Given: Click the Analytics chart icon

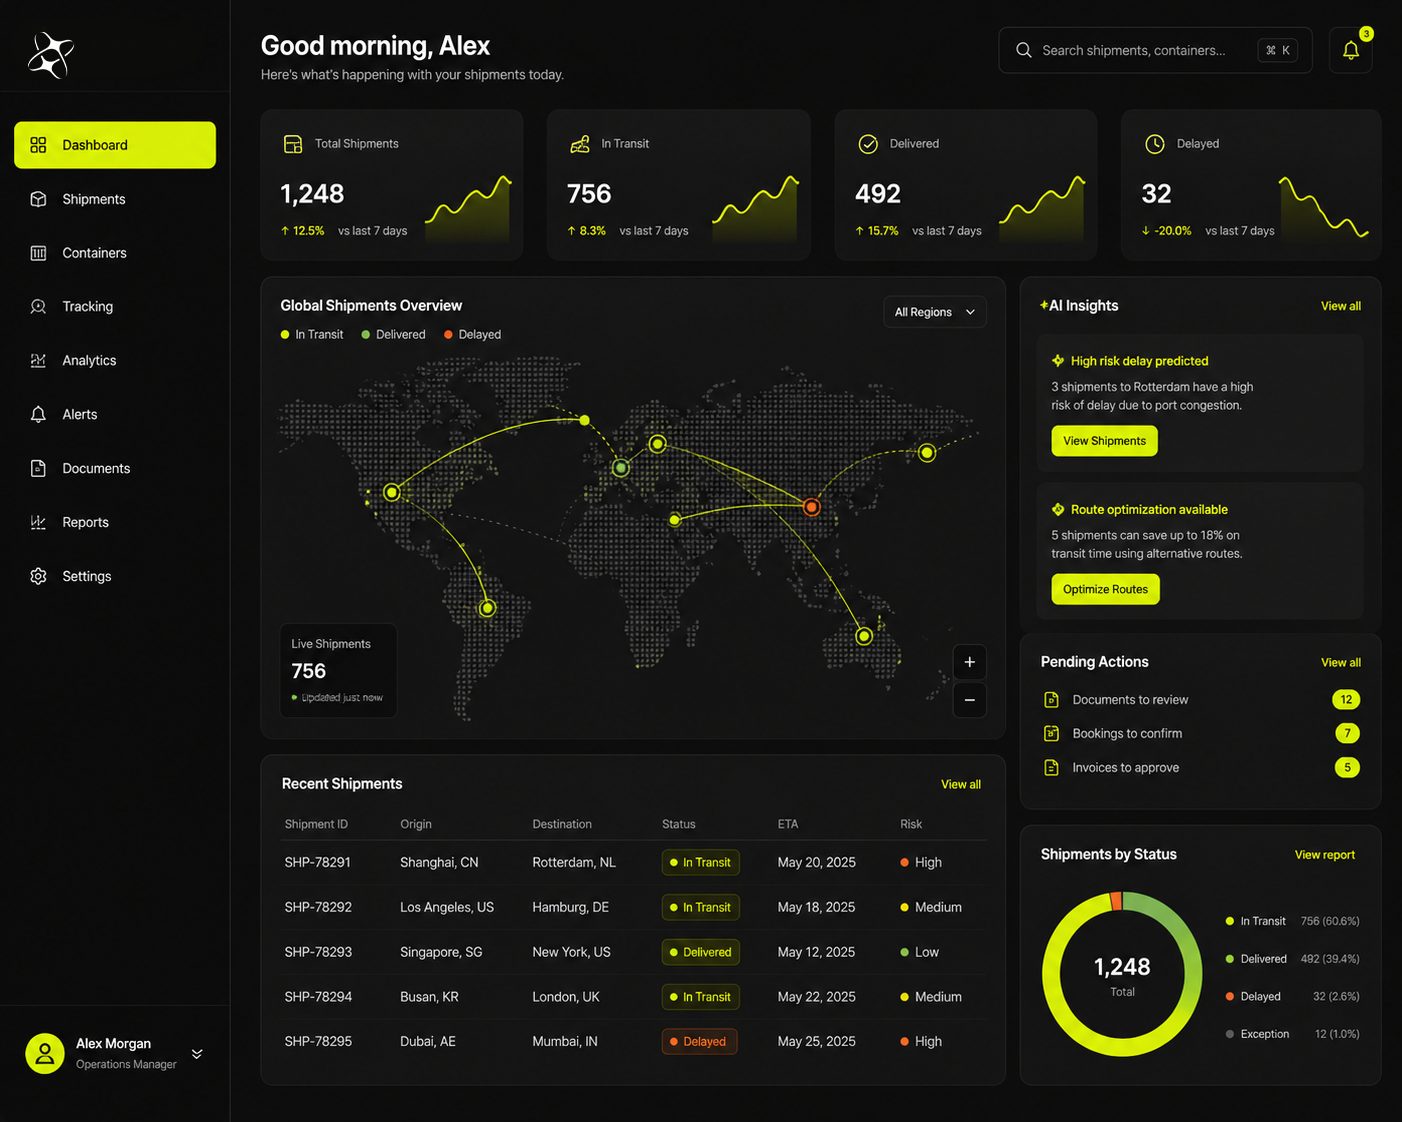Looking at the screenshot, I should click(38, 361).
